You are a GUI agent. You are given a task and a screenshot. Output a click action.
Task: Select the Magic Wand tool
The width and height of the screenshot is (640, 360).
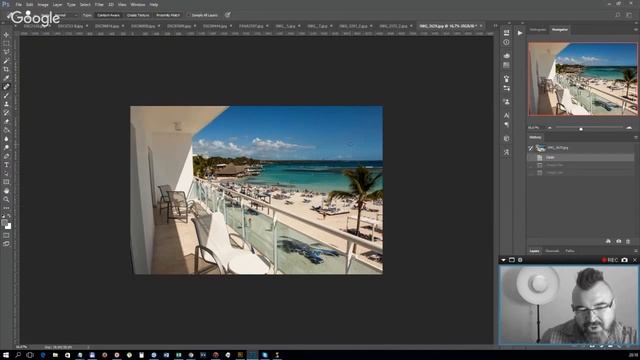pos(6,60)
